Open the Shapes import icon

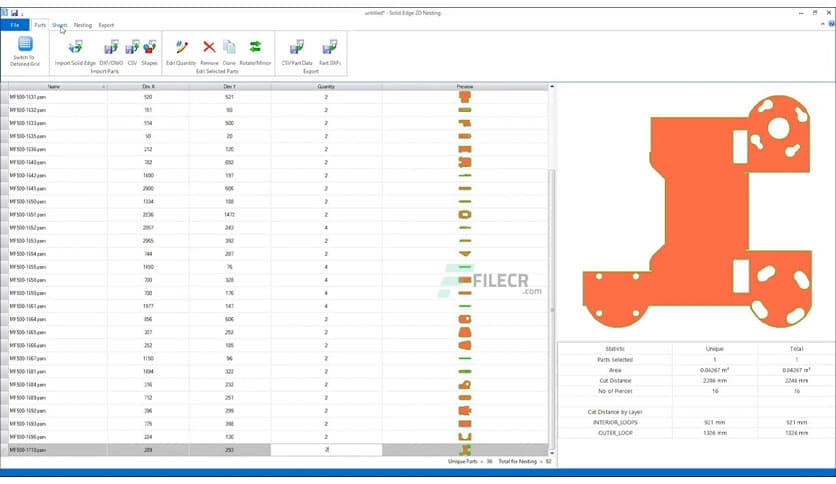pos(150,47)
